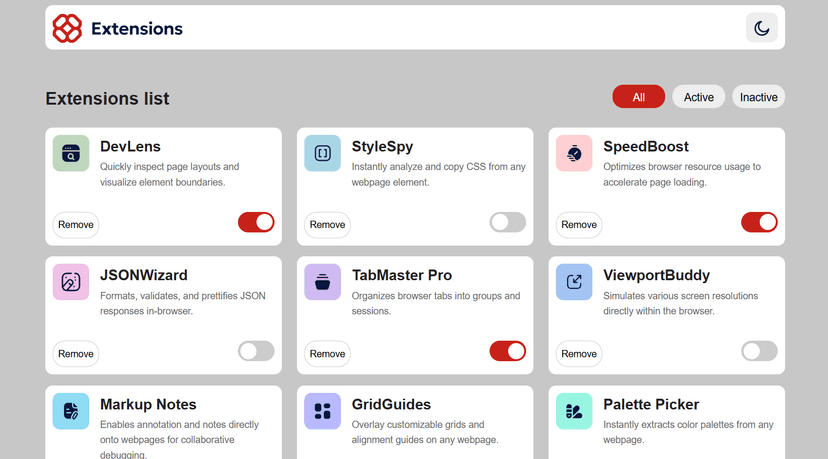This screenshot has width=828, height=459.
Task: Remove the TabMaster Pro extension
Action: (x=327, y=353)
